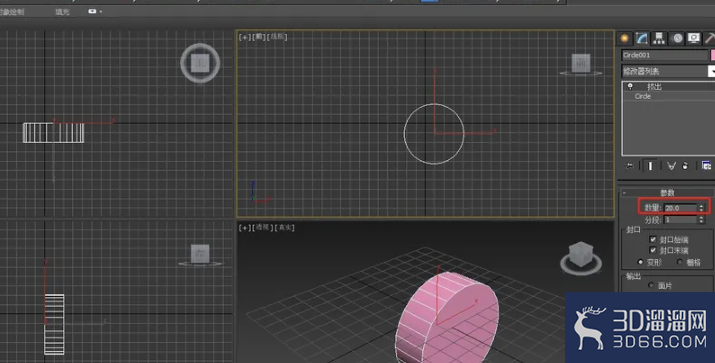Screen dimensions: 715x363
Task: Click the ViewCube in the left viewport
Action: [200, 254]
